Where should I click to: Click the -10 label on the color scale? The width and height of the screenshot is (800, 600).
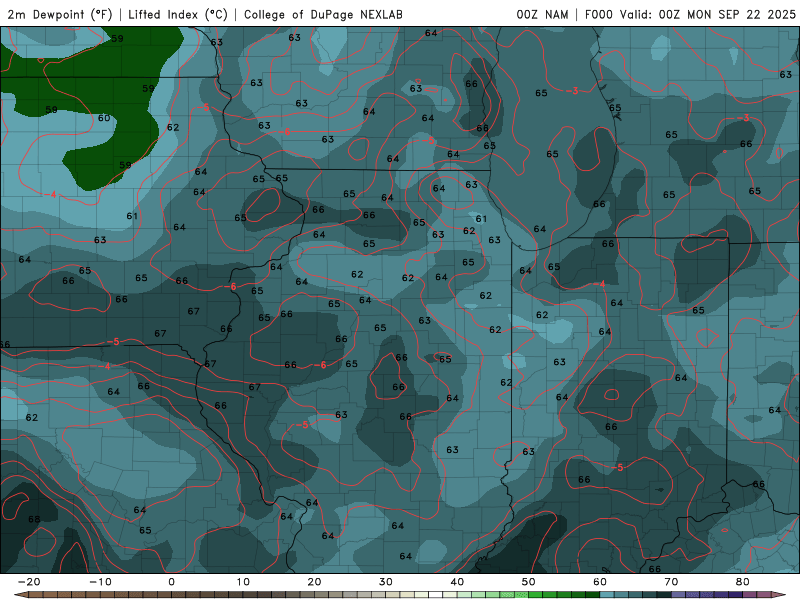point(100,582)
